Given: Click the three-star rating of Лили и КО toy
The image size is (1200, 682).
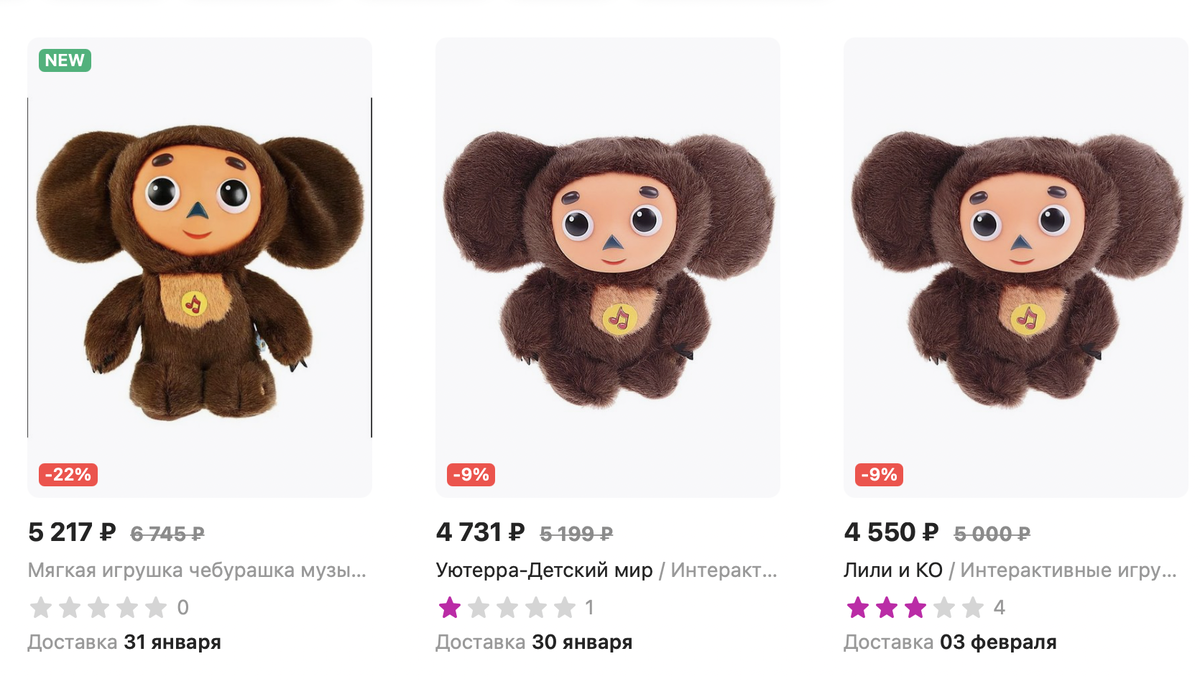Looking at the screenshot, I should click(x=914, y=607).
